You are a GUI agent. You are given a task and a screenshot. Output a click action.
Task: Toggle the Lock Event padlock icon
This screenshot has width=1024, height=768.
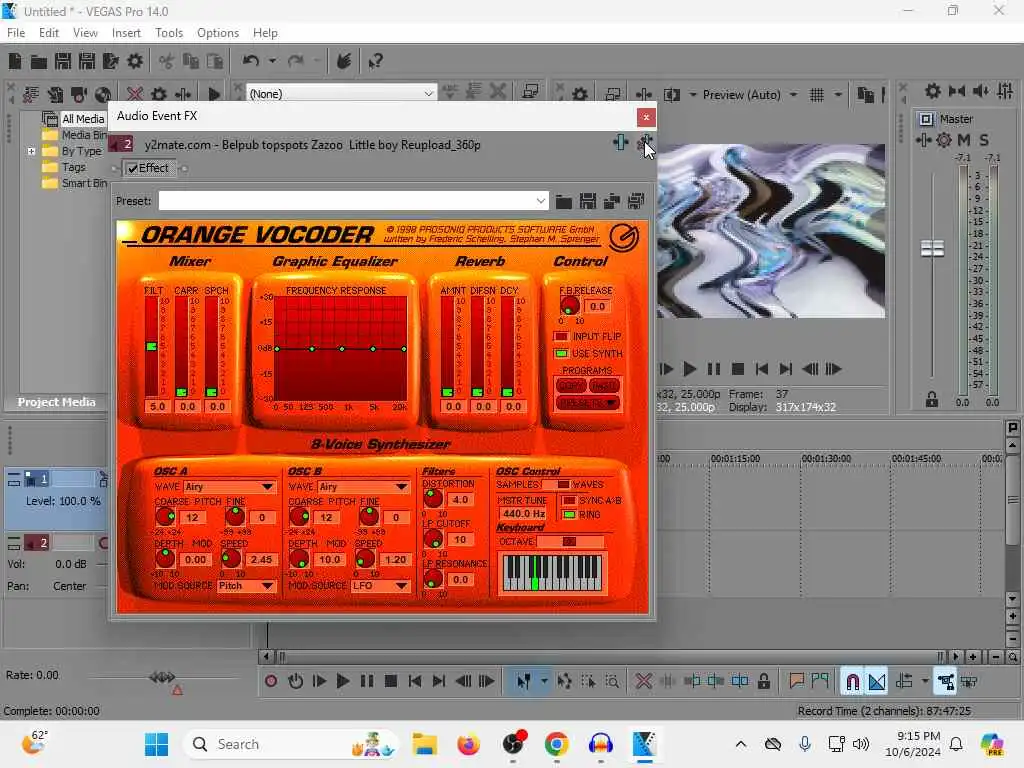[763, 681]
